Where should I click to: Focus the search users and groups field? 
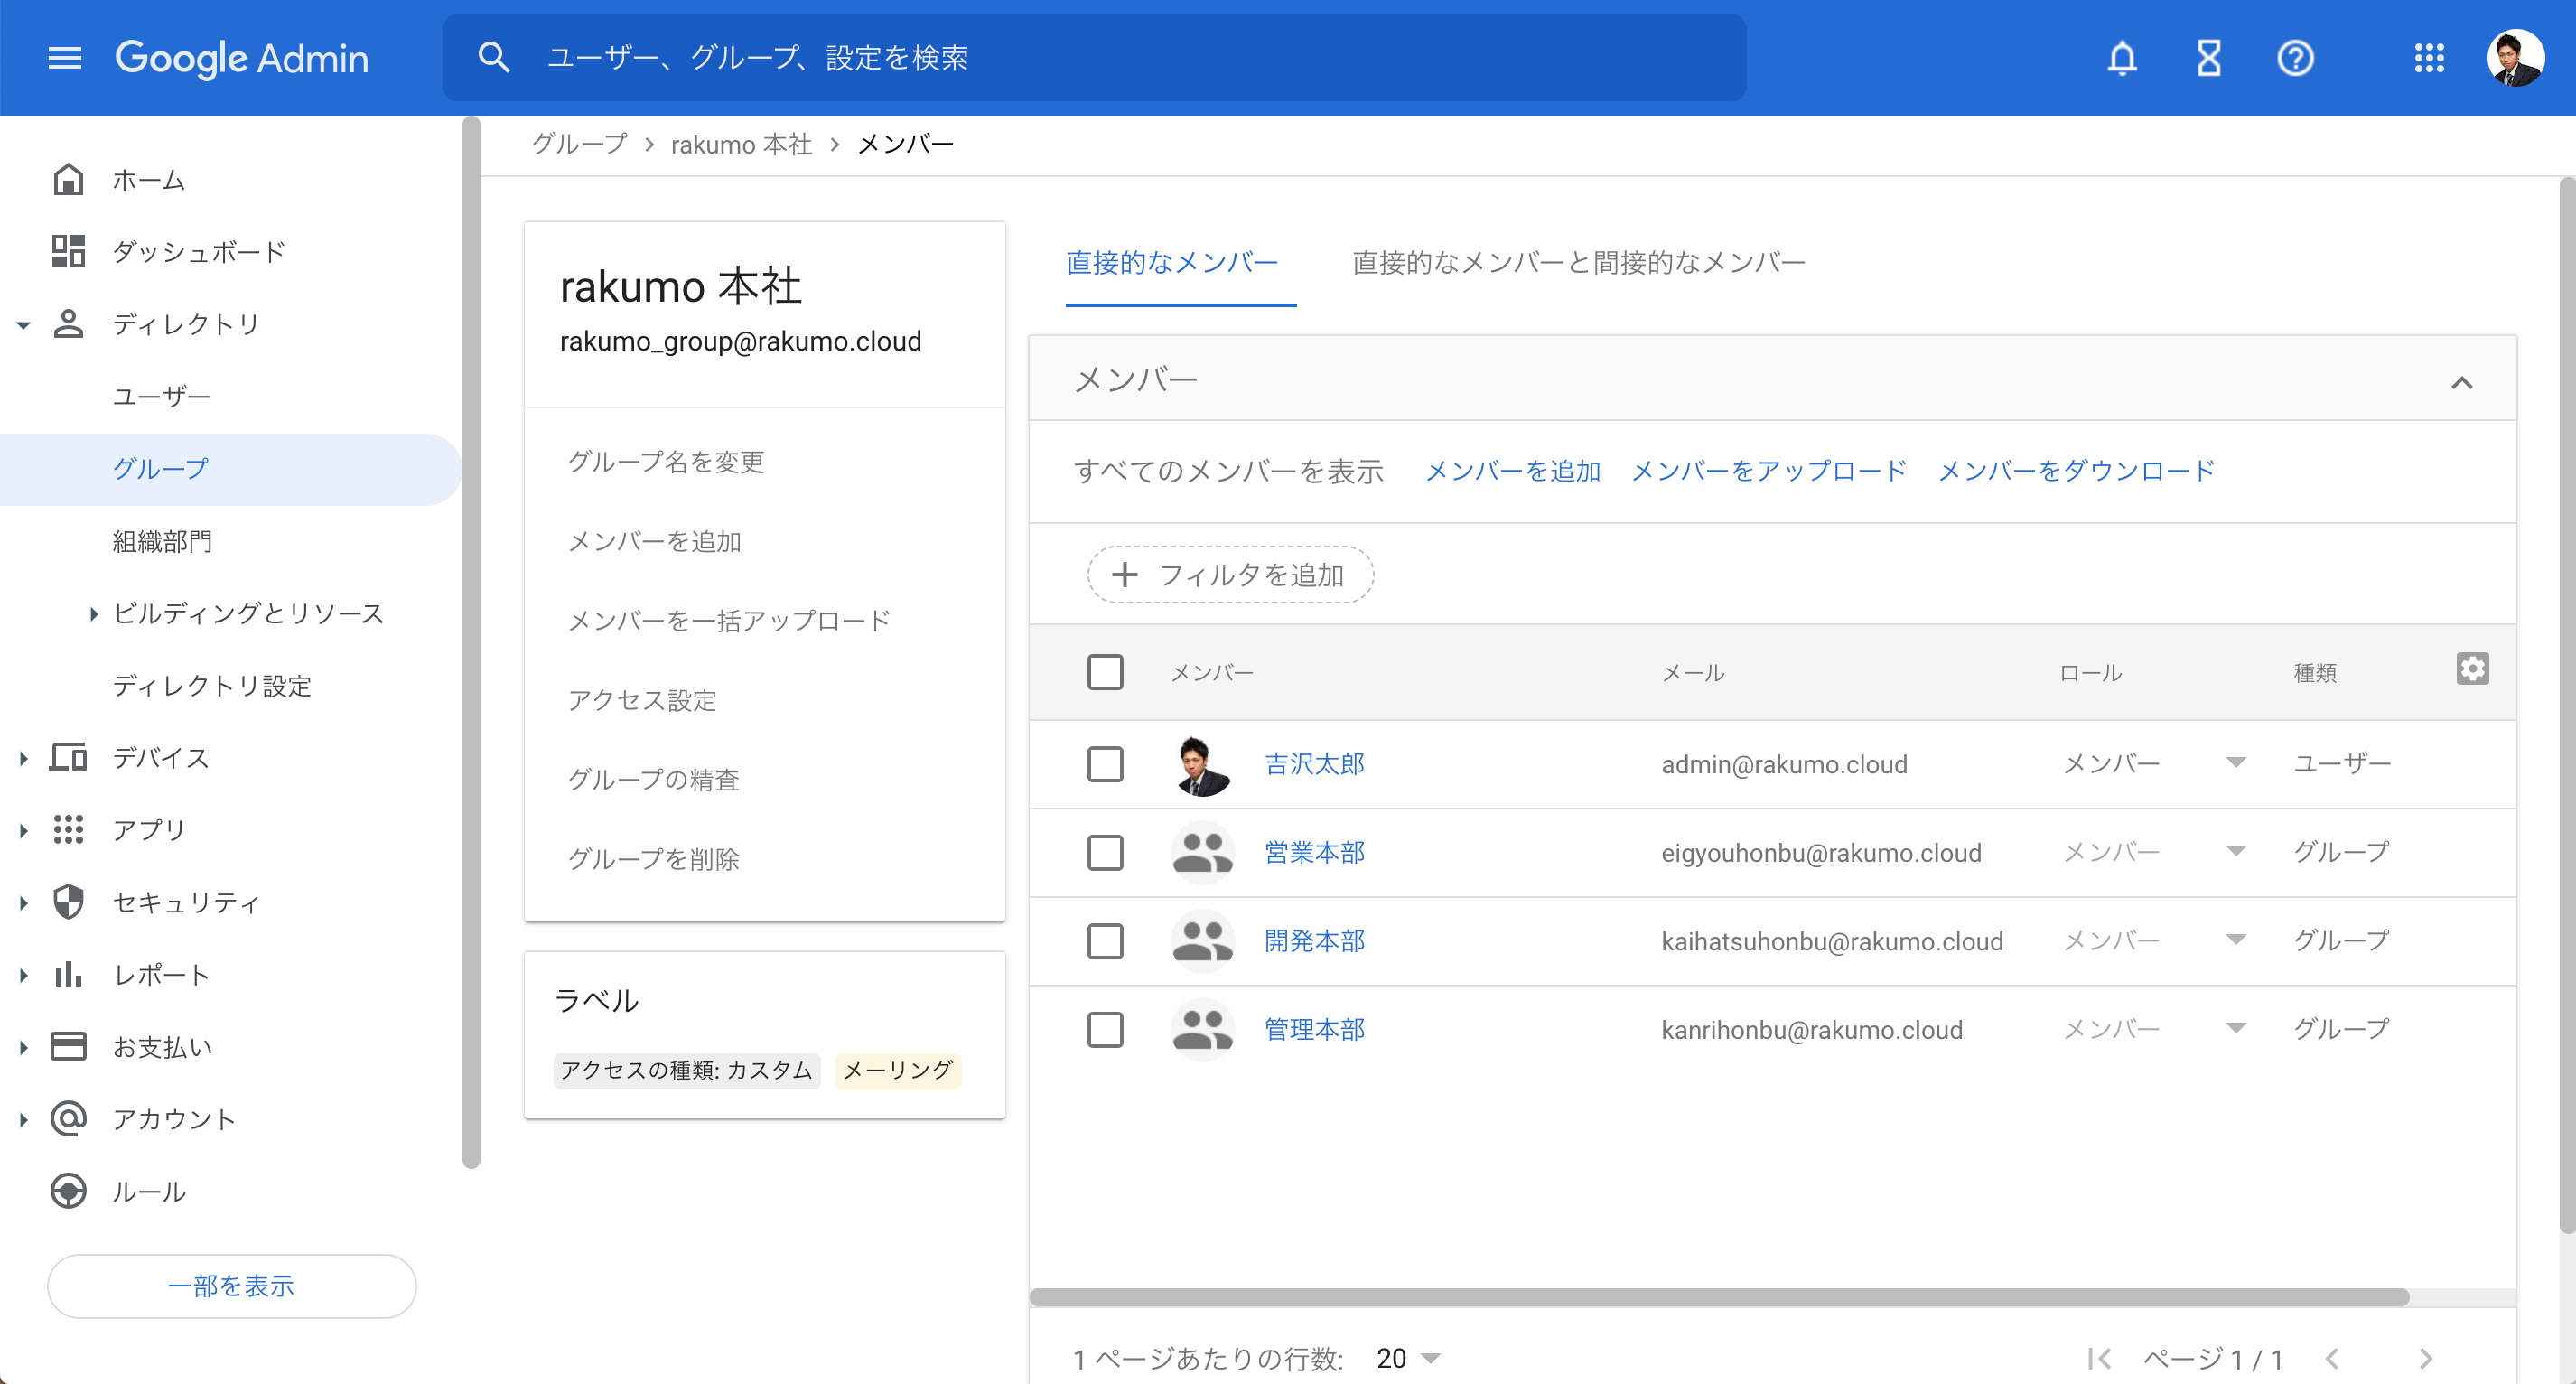pos(1094,58)
